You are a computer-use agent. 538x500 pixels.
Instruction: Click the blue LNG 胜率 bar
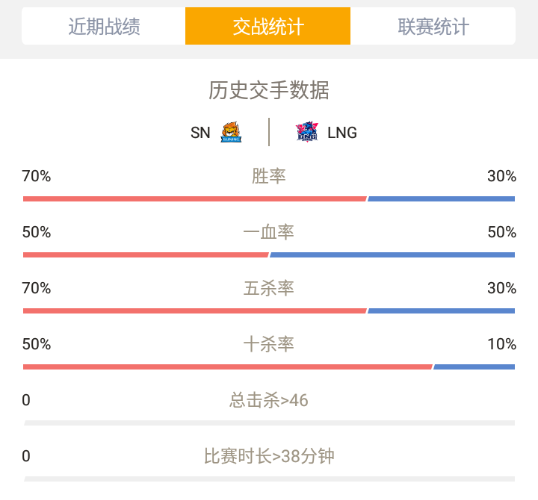tap(441, 199)
